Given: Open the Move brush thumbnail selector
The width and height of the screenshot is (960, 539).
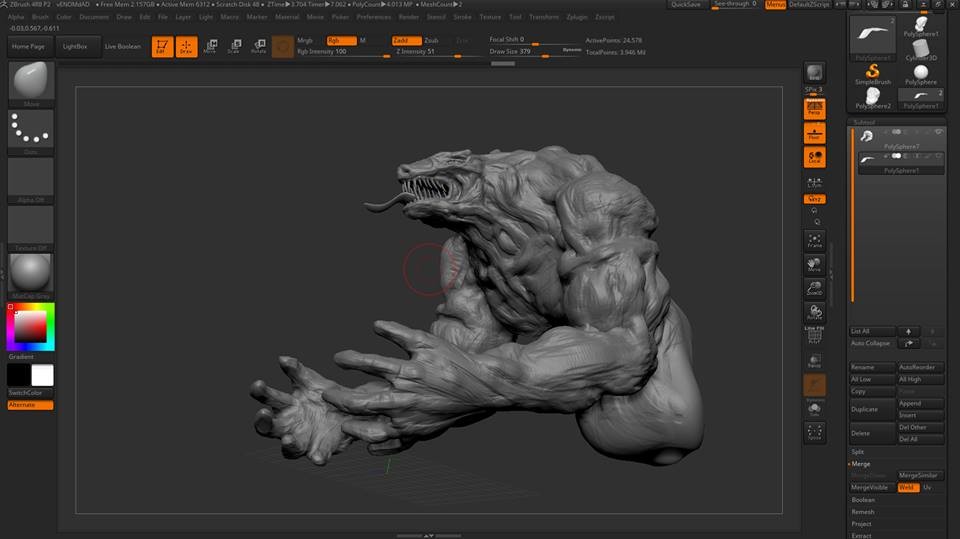Looking at the screenshot, I should click(x=31, y=82).
